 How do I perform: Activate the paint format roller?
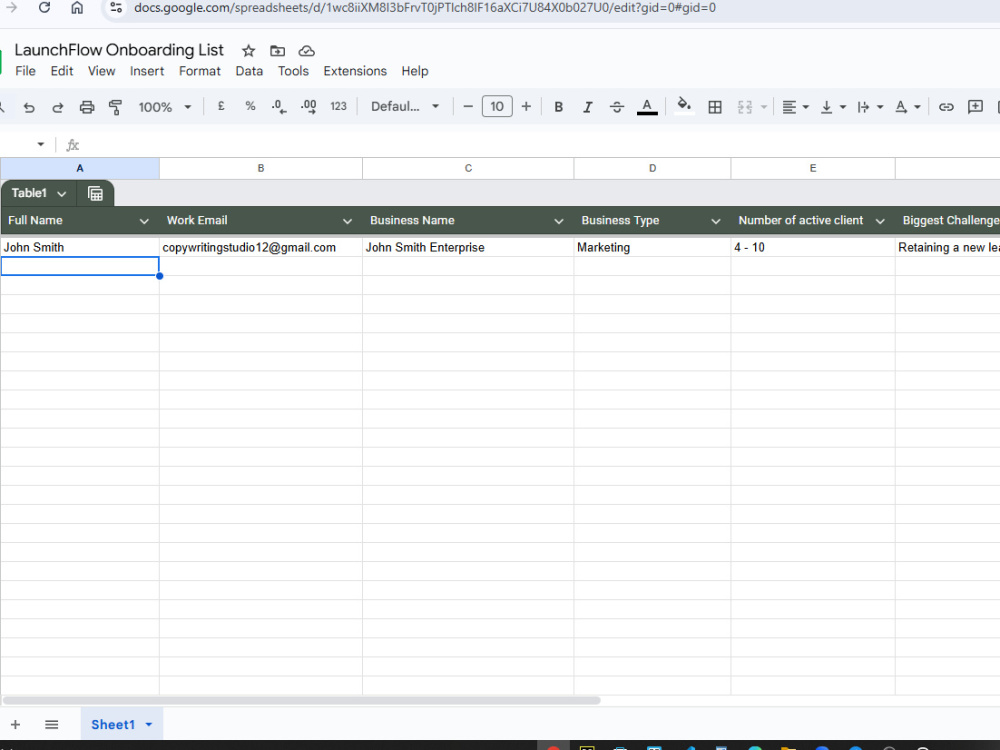115,107
